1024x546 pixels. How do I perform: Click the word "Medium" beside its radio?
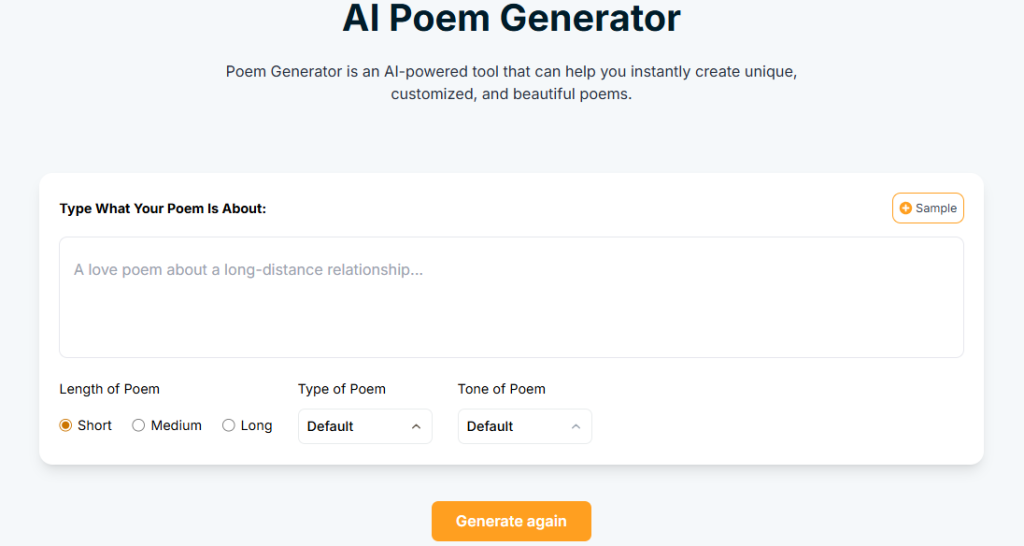click(176, 425)
